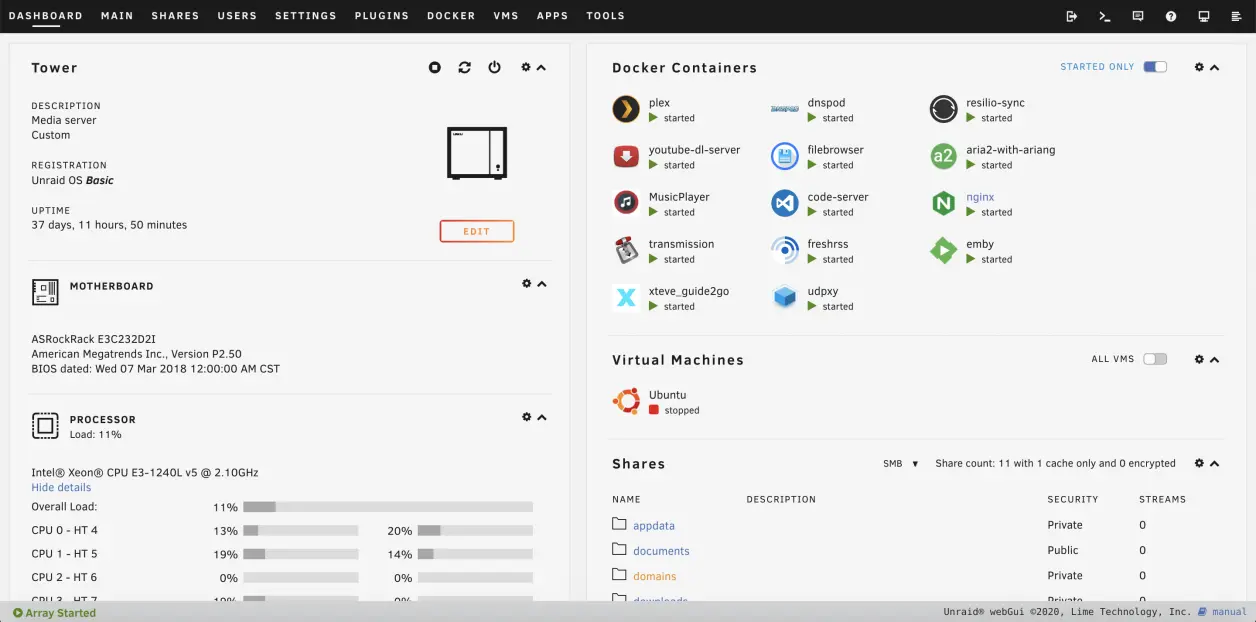Switch to the Users tab
This screenshot has width=1256, height=622.
click(x=237, y=16)
